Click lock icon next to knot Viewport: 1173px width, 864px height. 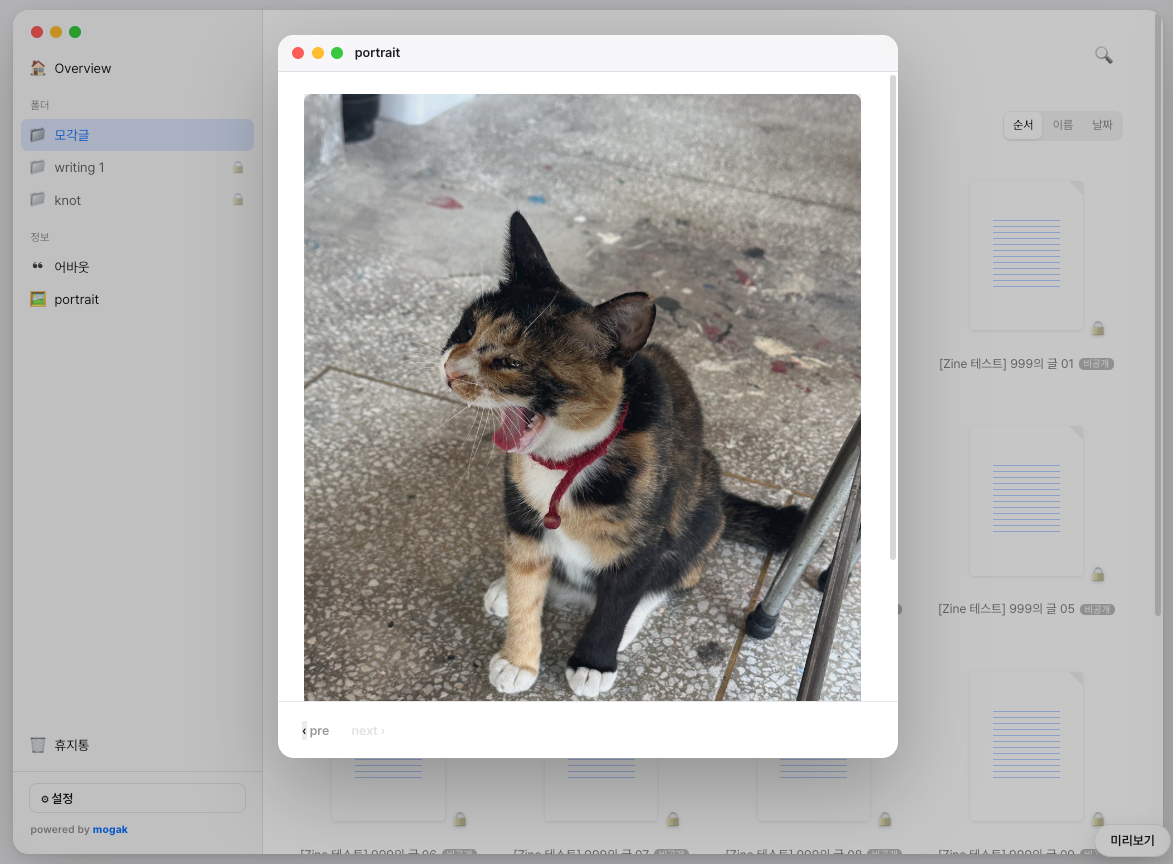[x=238, y=200]
